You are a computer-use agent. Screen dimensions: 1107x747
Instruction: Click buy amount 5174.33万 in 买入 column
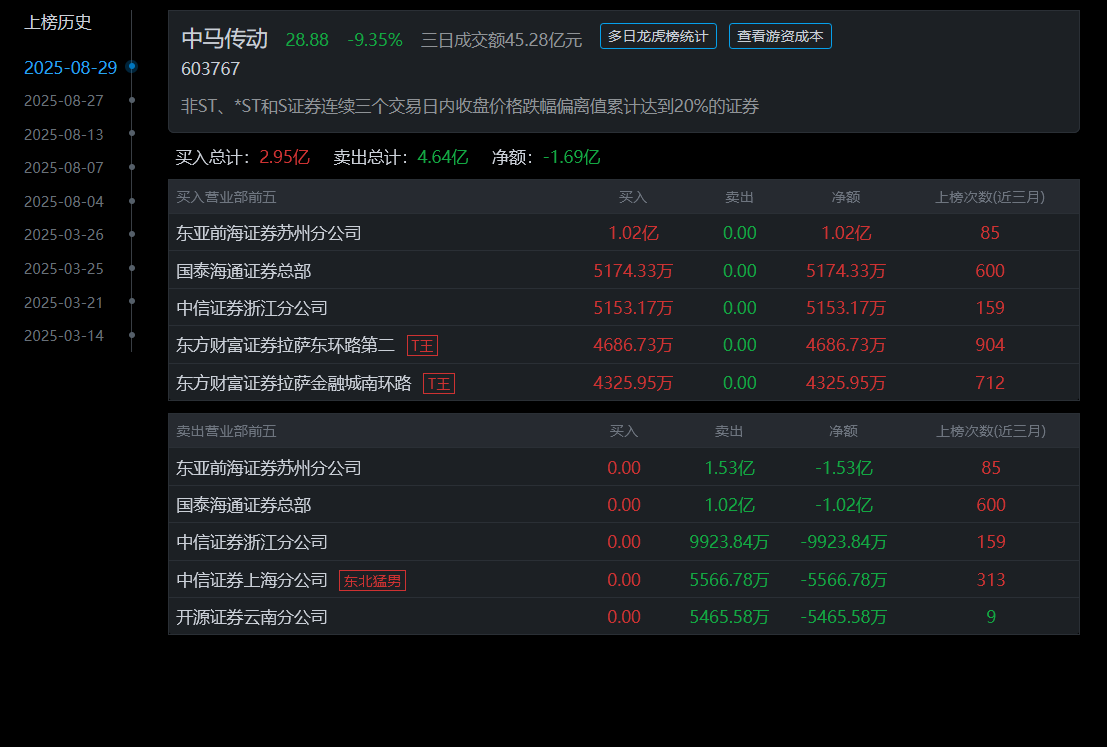tap(633, 271)
